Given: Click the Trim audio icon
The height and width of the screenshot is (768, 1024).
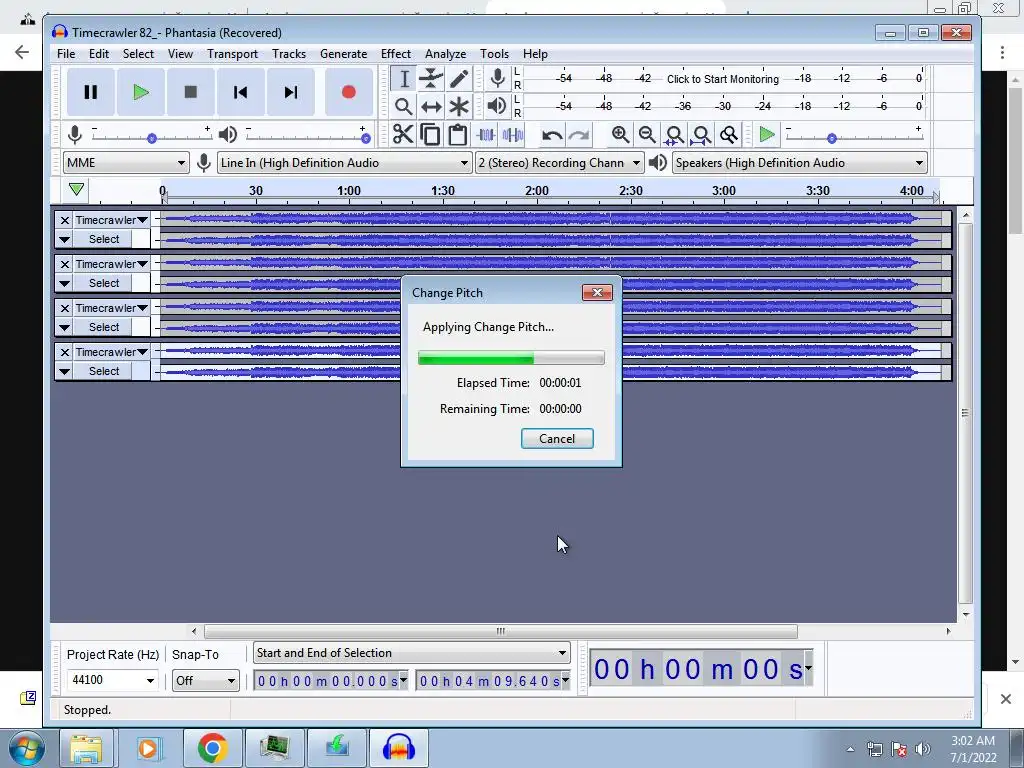Looking at the screenshot, I should tap(486, 135).
